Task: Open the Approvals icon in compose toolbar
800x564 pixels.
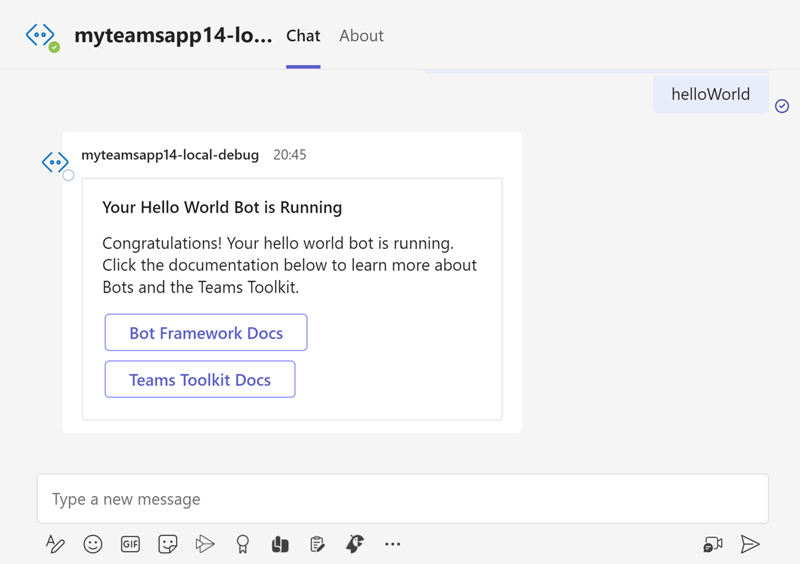Action: click(280, 545)
